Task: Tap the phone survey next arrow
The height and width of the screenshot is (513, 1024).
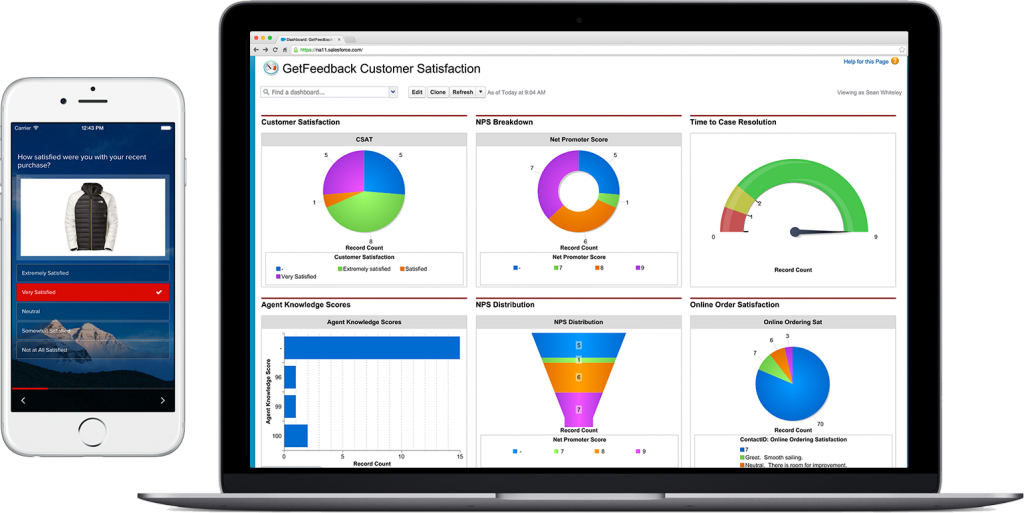Action: click(x=163, y=401)
